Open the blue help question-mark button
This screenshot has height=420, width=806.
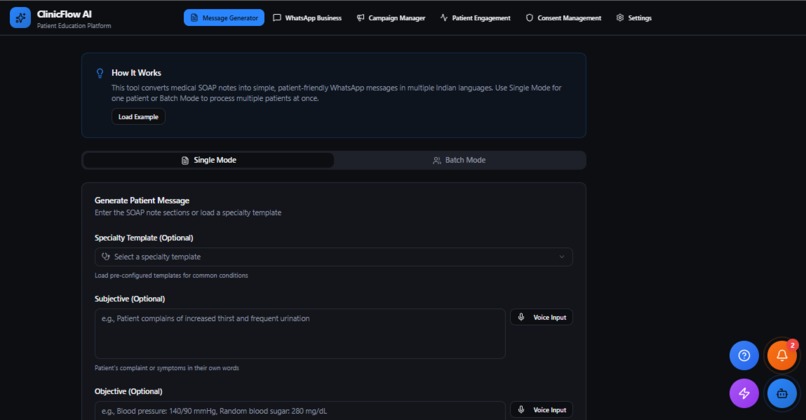744,355
